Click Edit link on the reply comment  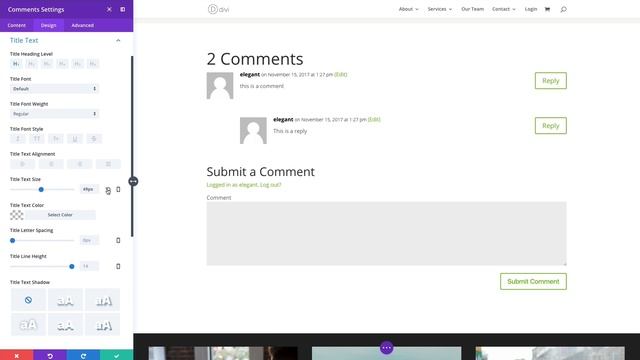pyautogui.click(x=374, y=120)
